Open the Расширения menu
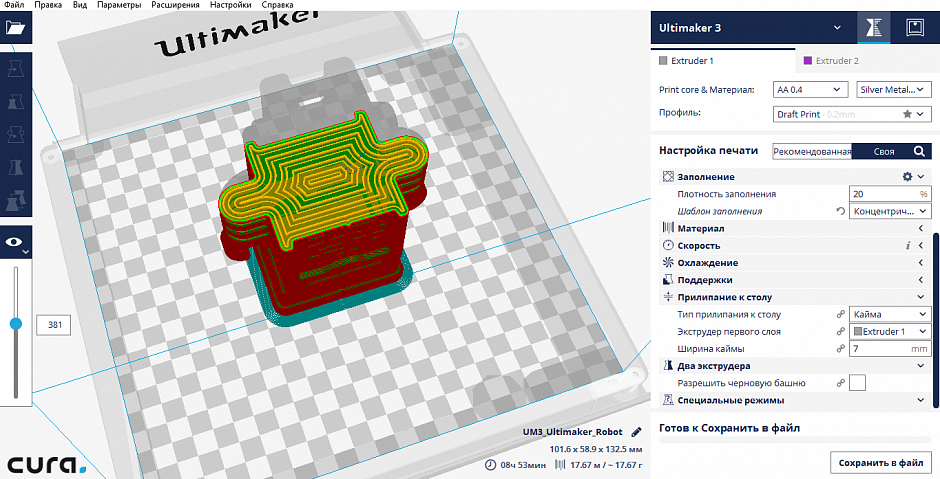 (x=175, y=5)
